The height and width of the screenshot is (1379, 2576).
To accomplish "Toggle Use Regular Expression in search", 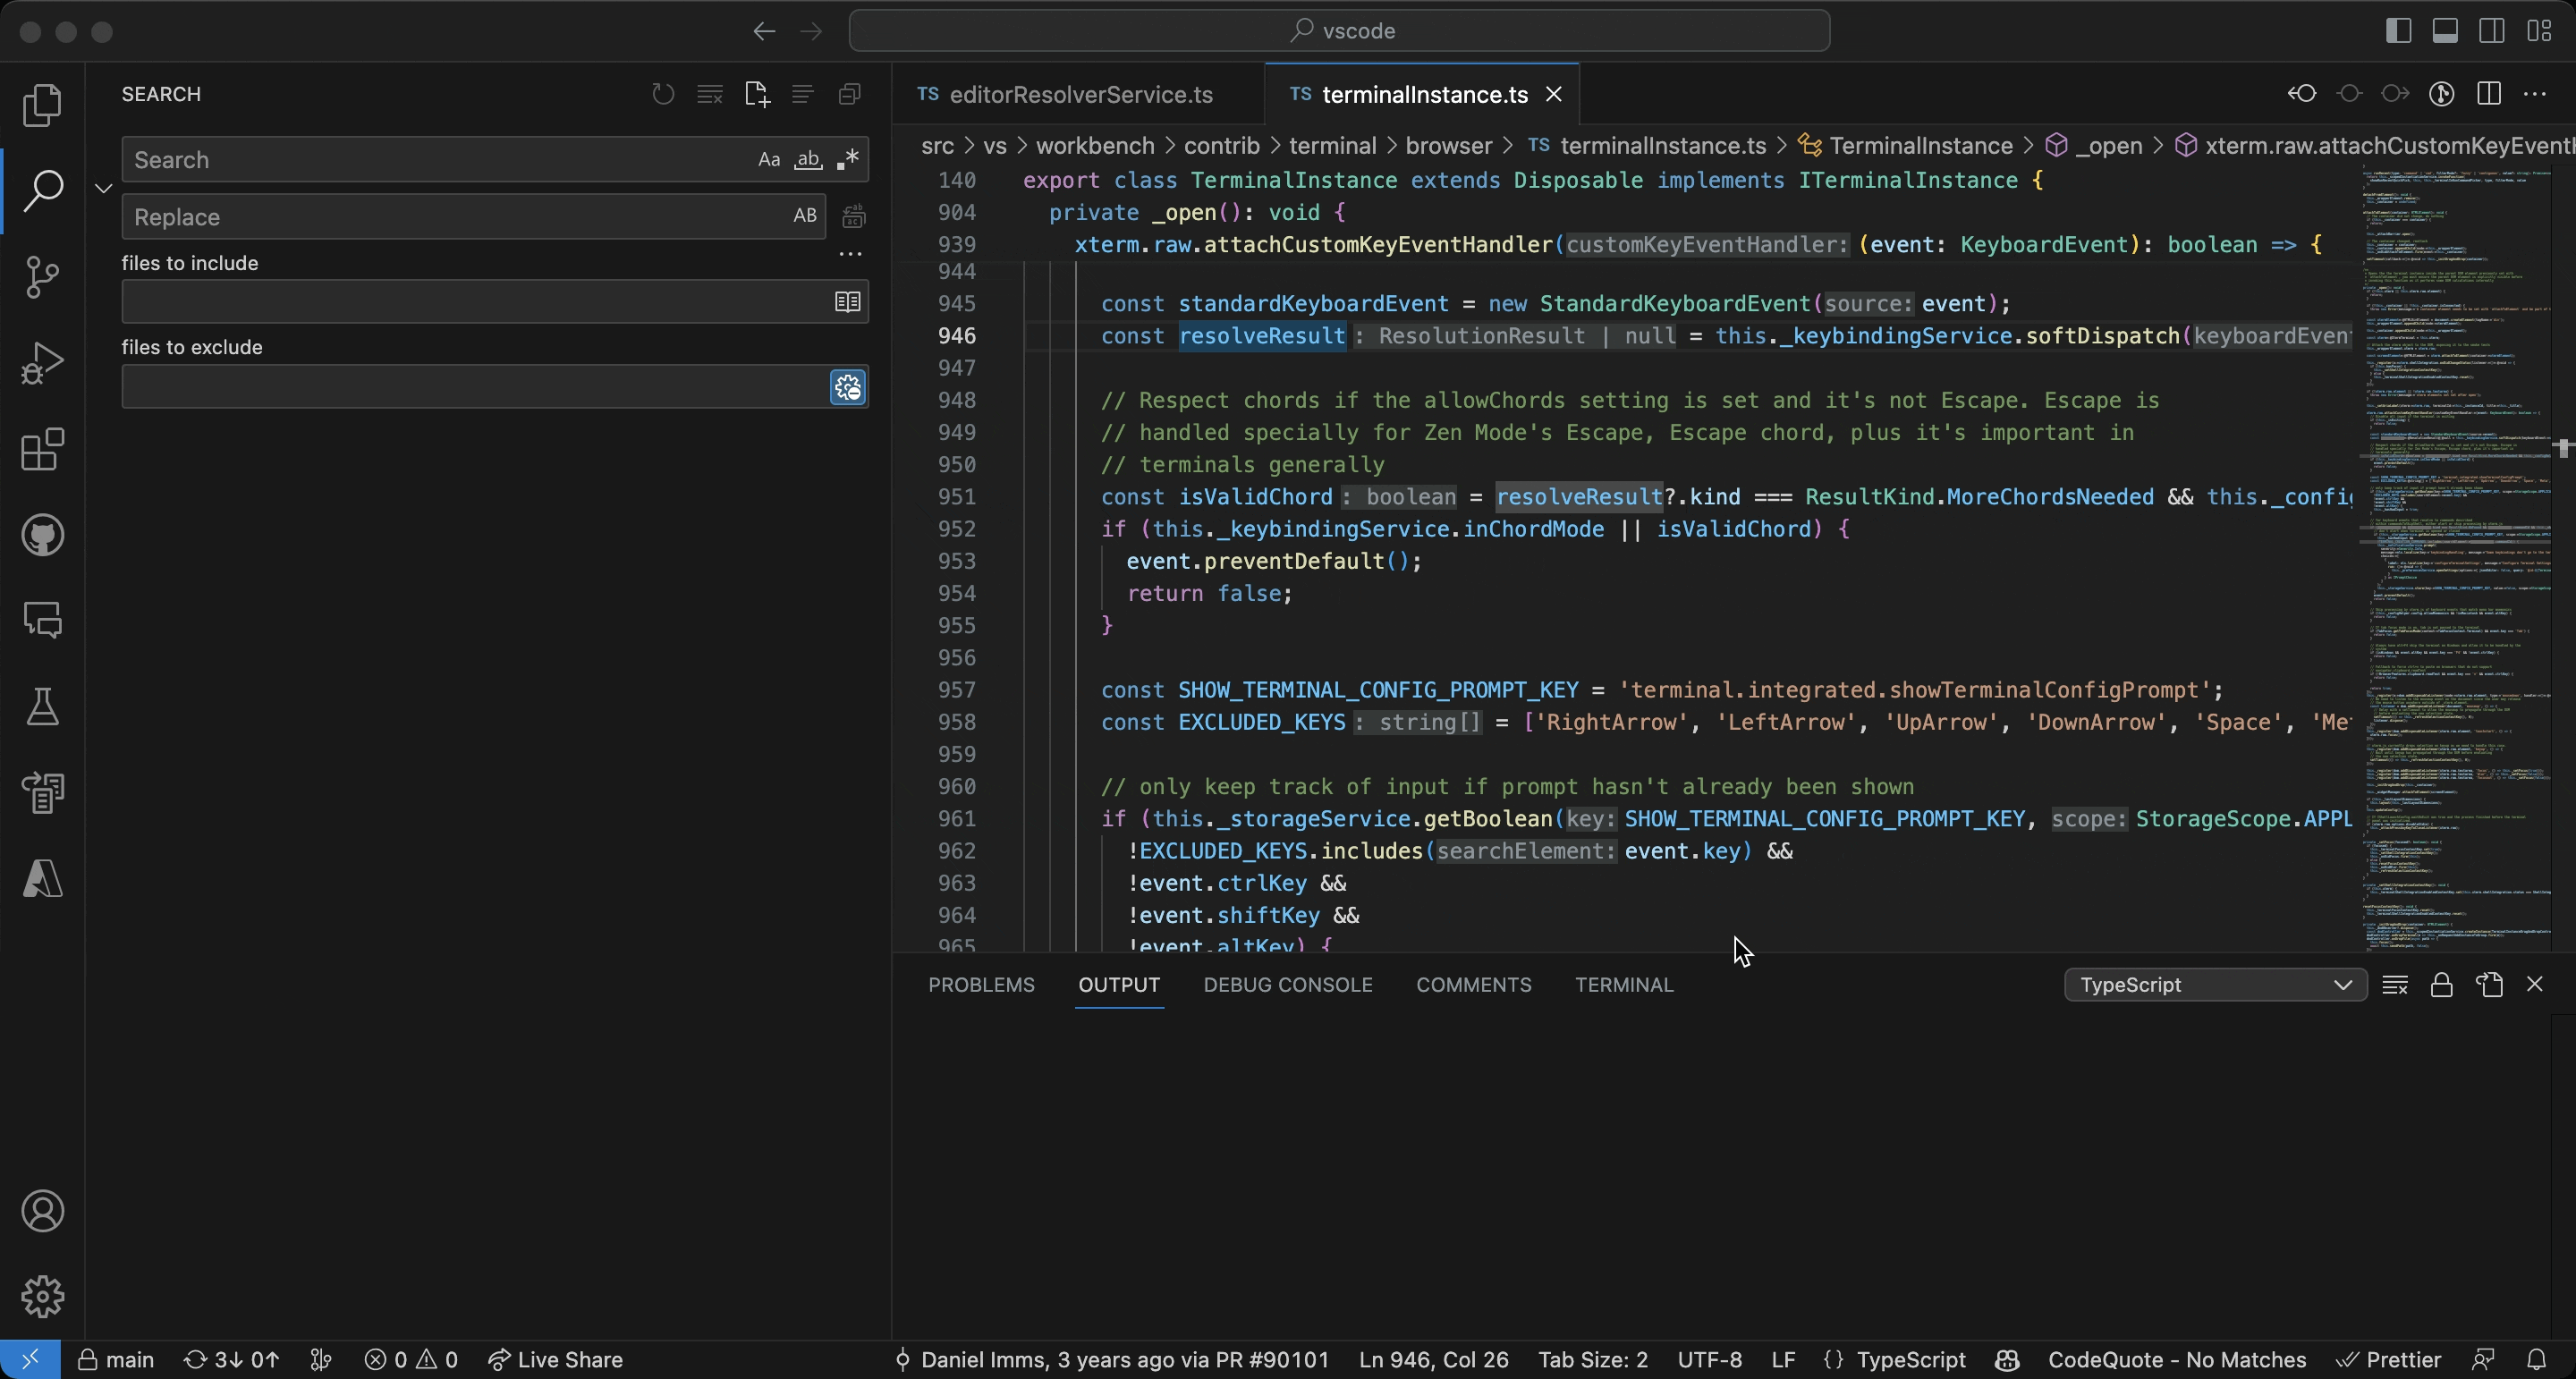I will coord(848,160).
